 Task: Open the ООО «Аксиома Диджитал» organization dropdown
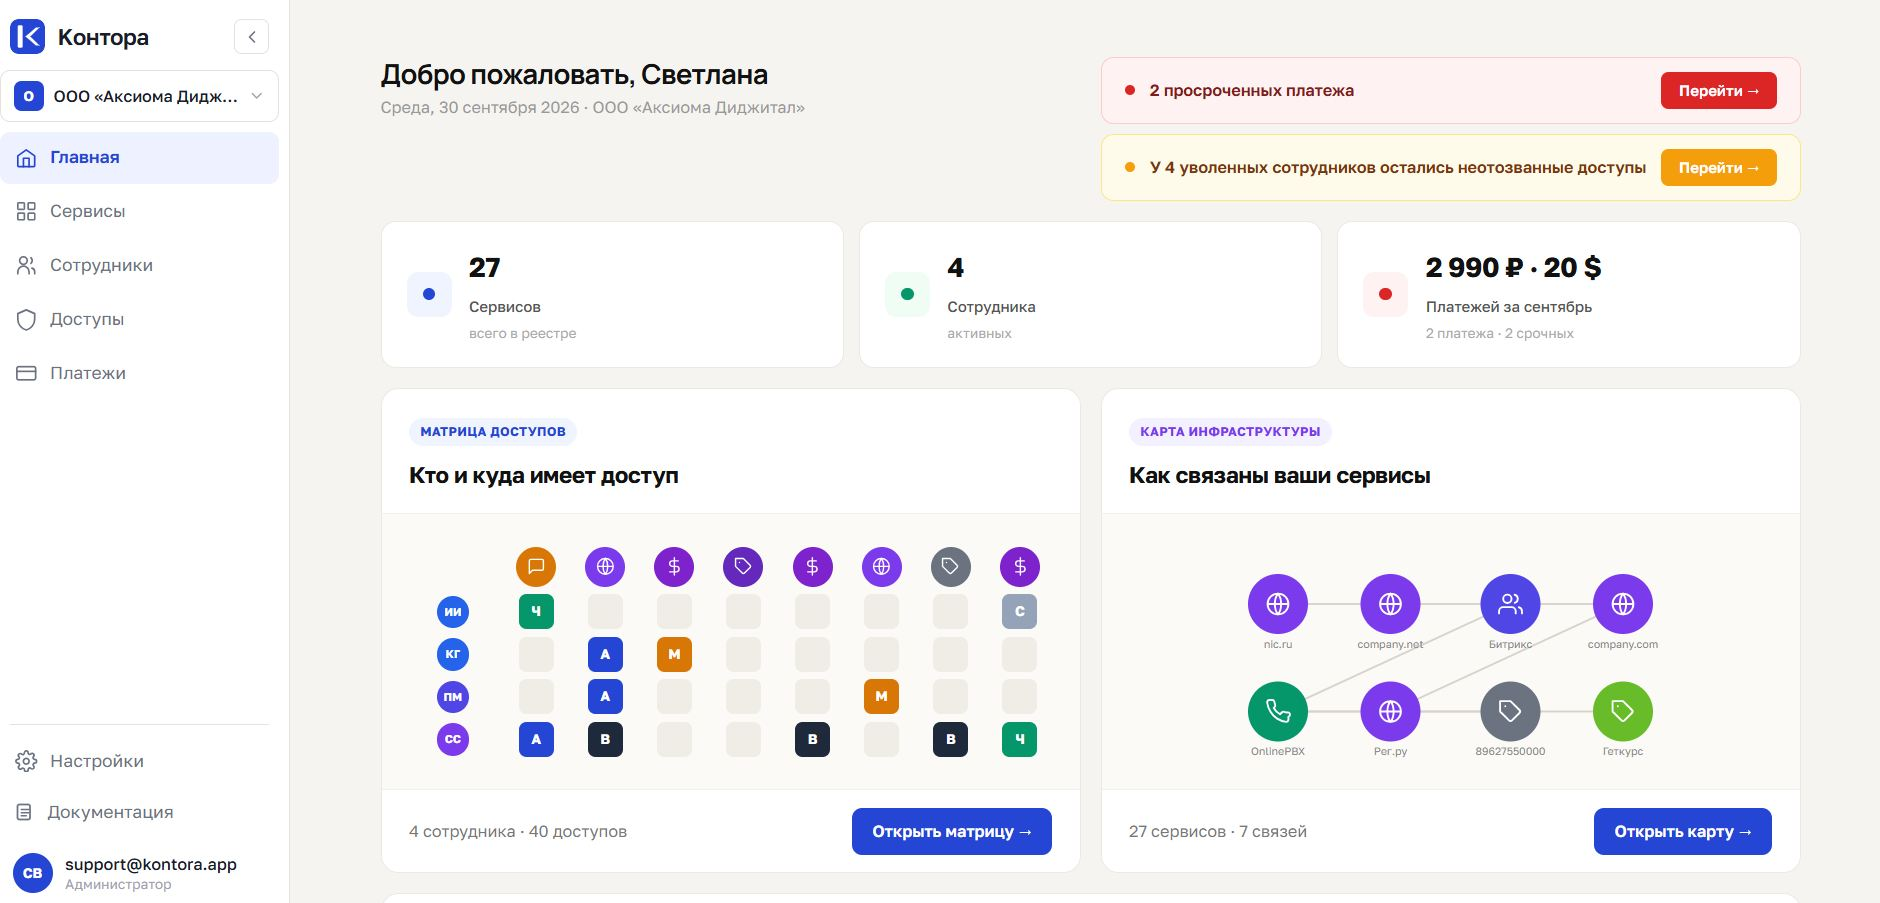click(140, 96)
